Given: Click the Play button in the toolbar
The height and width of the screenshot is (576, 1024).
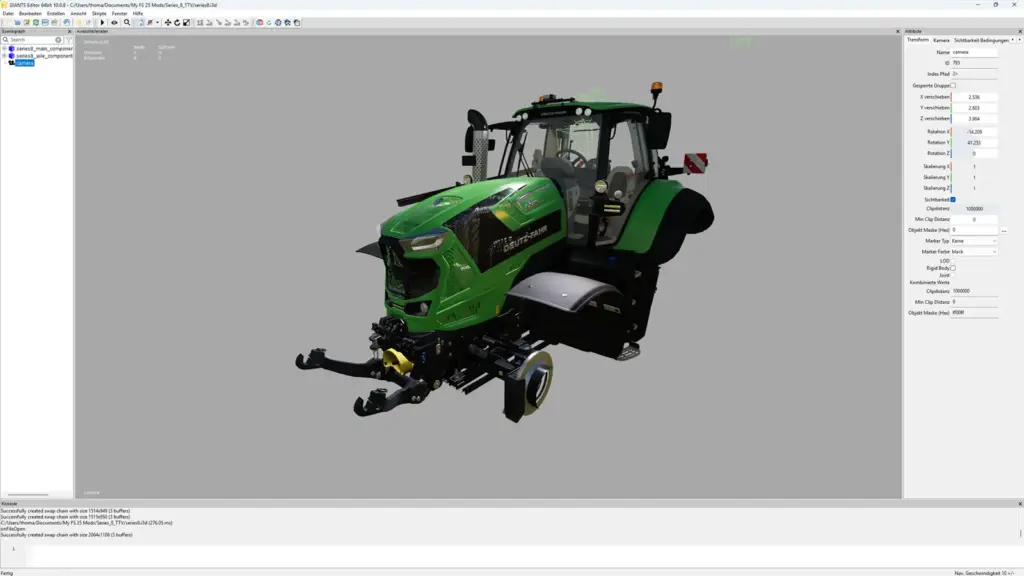Looking at the screenshot, I should click(x=102, y=22).
